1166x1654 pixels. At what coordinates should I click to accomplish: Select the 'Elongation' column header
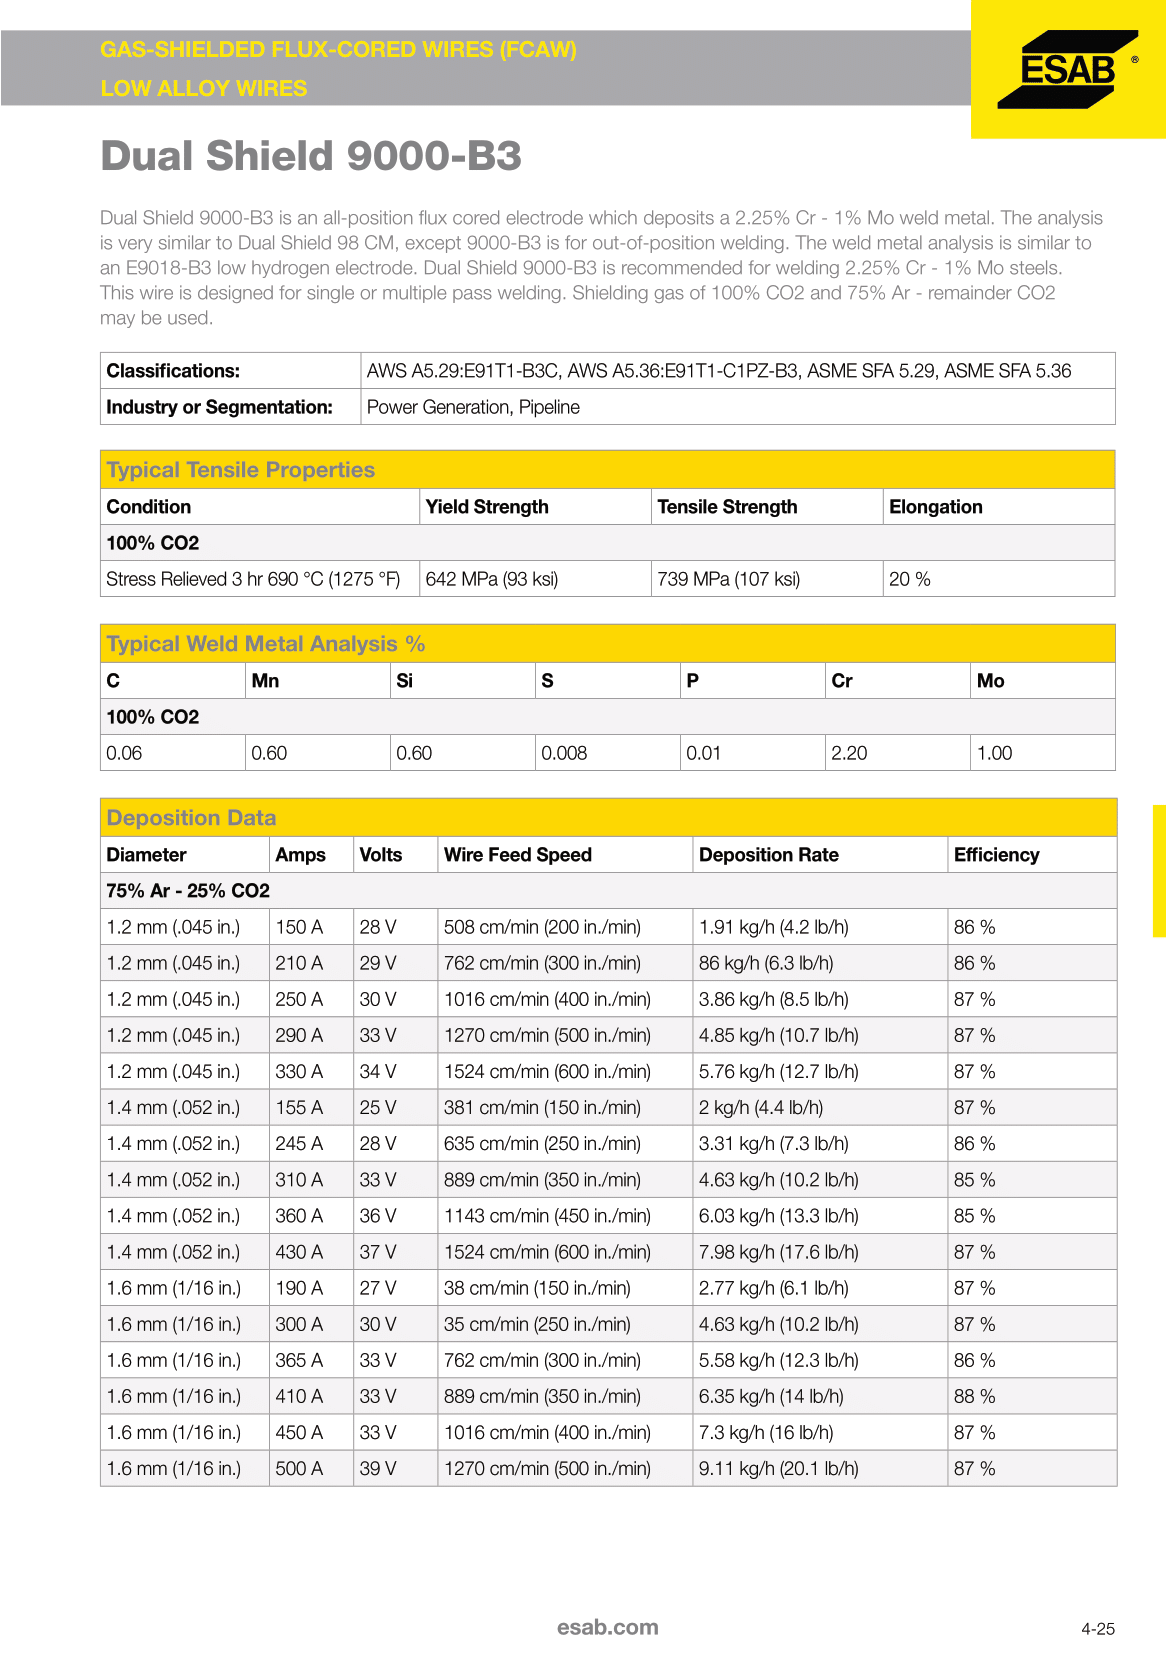pos(999,507)
